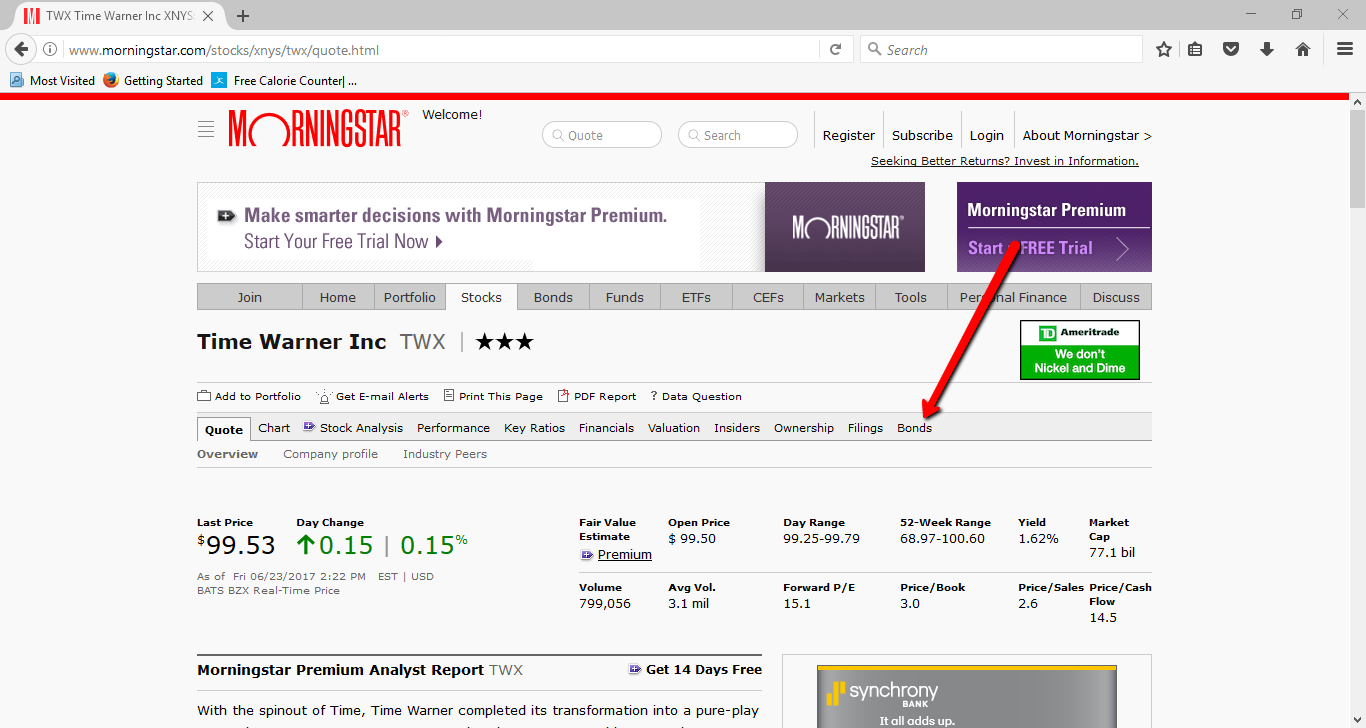Click the Market Cap value 77.1 bil
Image resolution: width=1366 pixels, height=728 pixels.
tap(1112, 552)
